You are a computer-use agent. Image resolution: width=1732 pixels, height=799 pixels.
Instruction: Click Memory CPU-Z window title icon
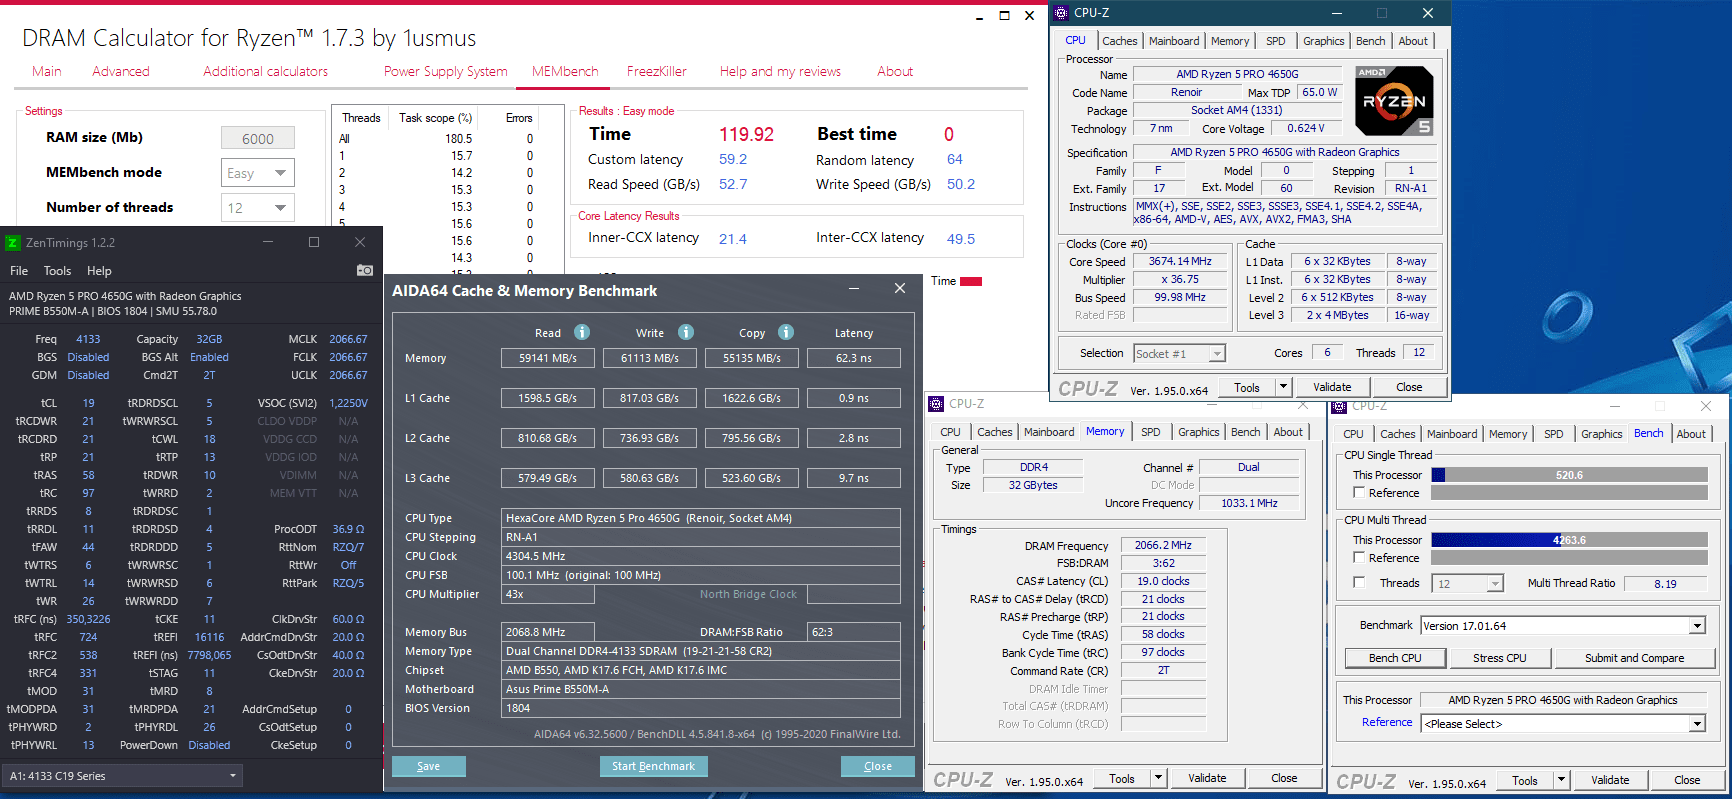click(937, 404)
